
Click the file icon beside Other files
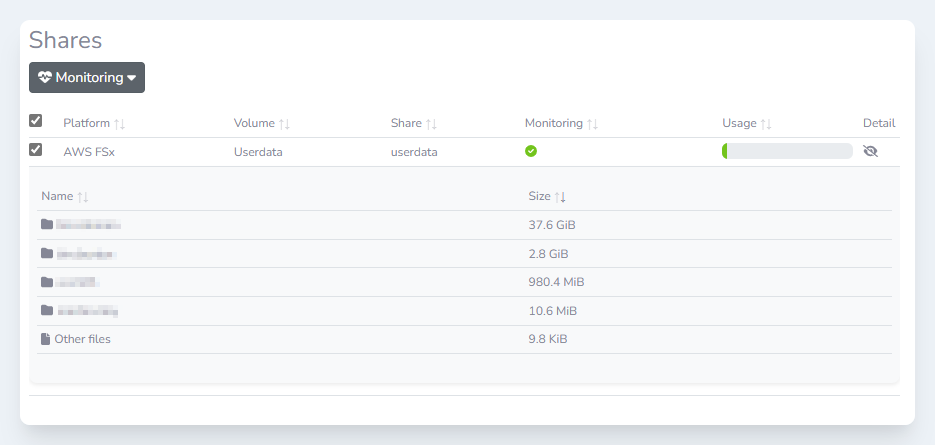point(46,339)
